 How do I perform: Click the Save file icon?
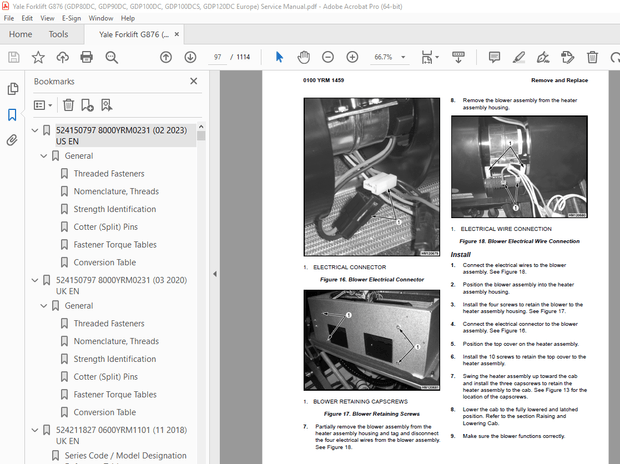pos(14,57)
